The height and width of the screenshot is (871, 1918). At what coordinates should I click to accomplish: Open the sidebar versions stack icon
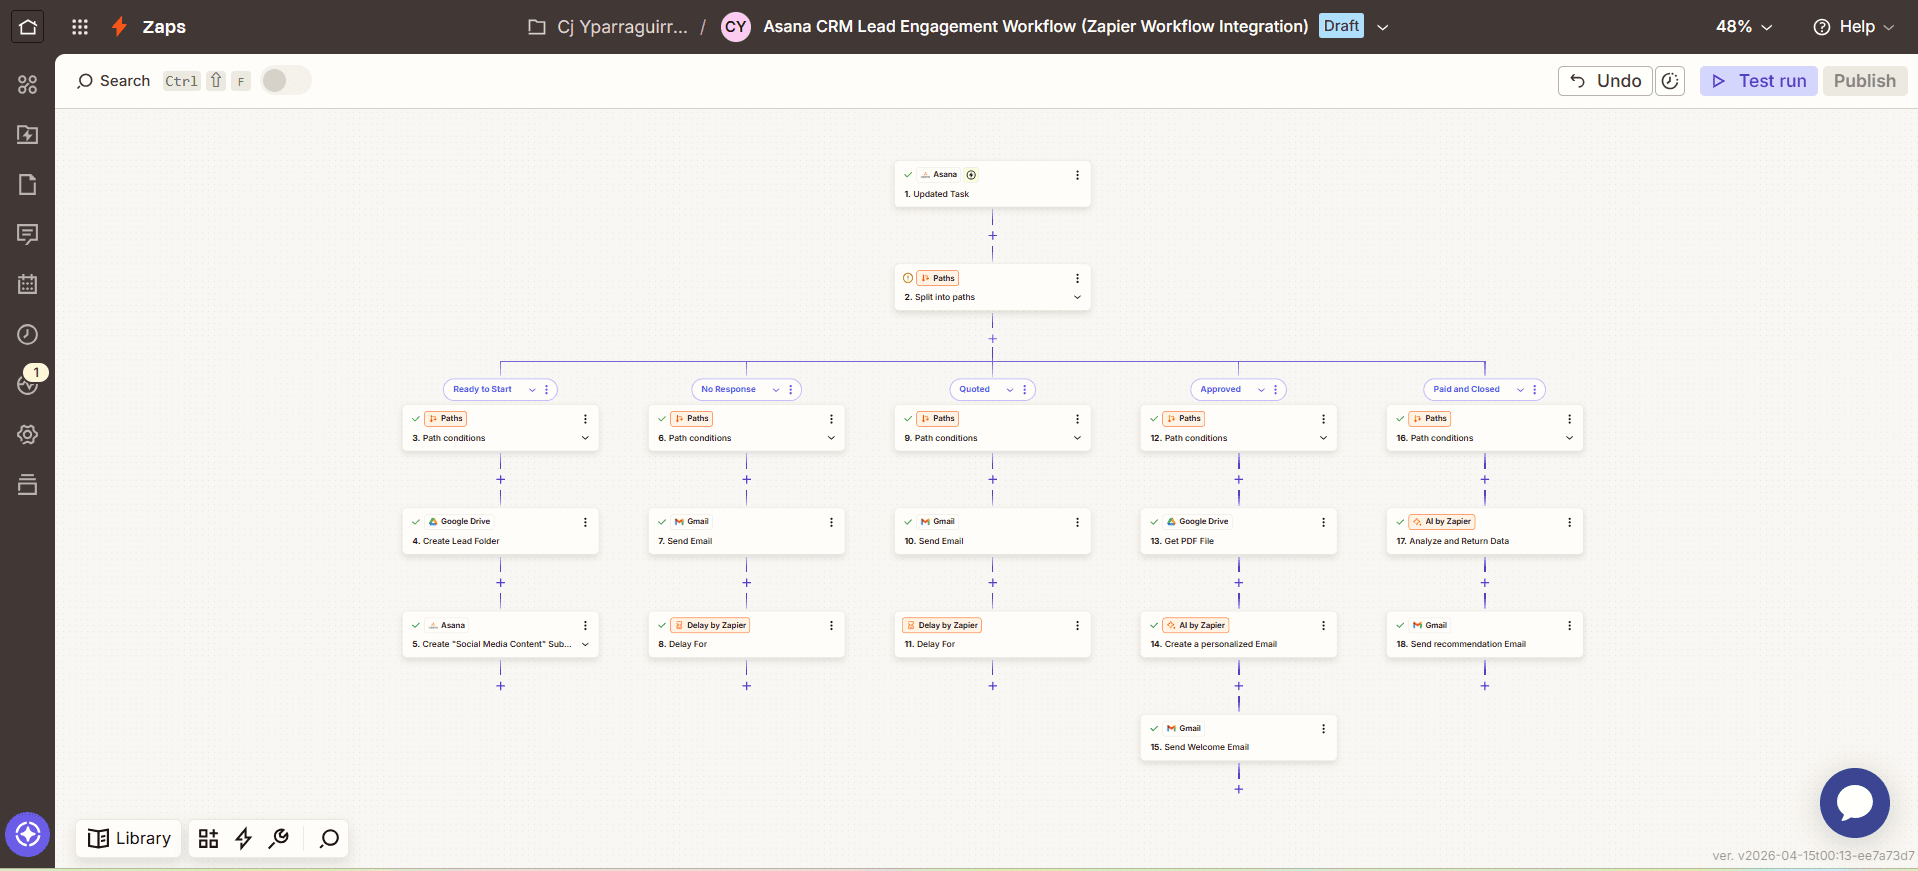coord(27,485)
